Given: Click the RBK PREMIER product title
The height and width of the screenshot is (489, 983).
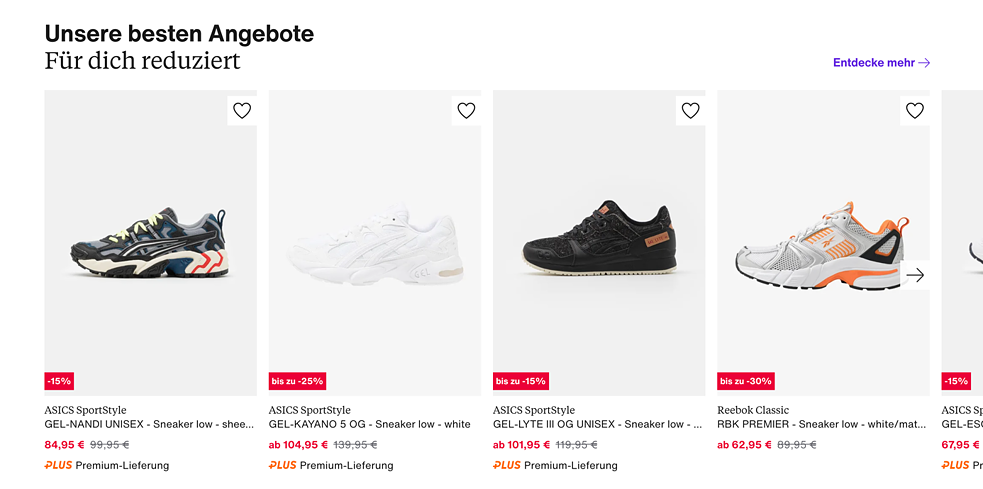Looking at the screenshot, I should click(821, 424).
